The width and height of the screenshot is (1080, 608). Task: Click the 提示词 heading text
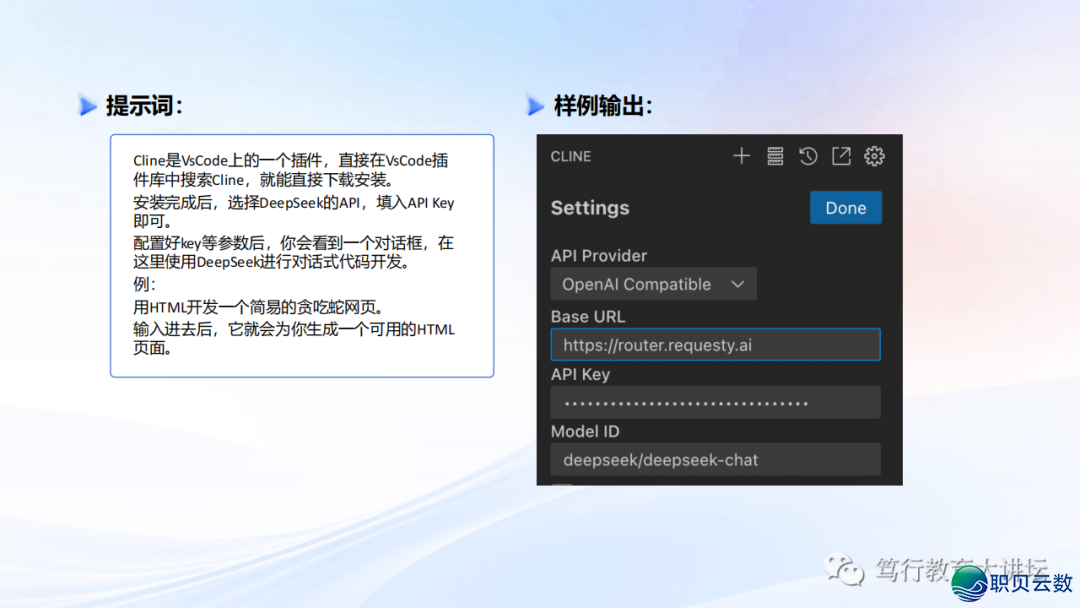[144, 106]
